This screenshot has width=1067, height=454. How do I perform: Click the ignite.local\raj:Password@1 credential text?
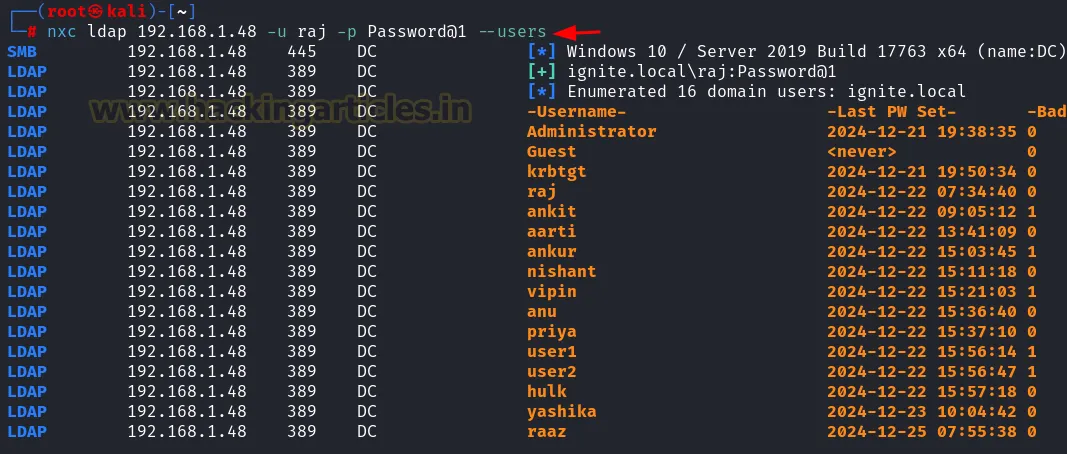(701, 71)
